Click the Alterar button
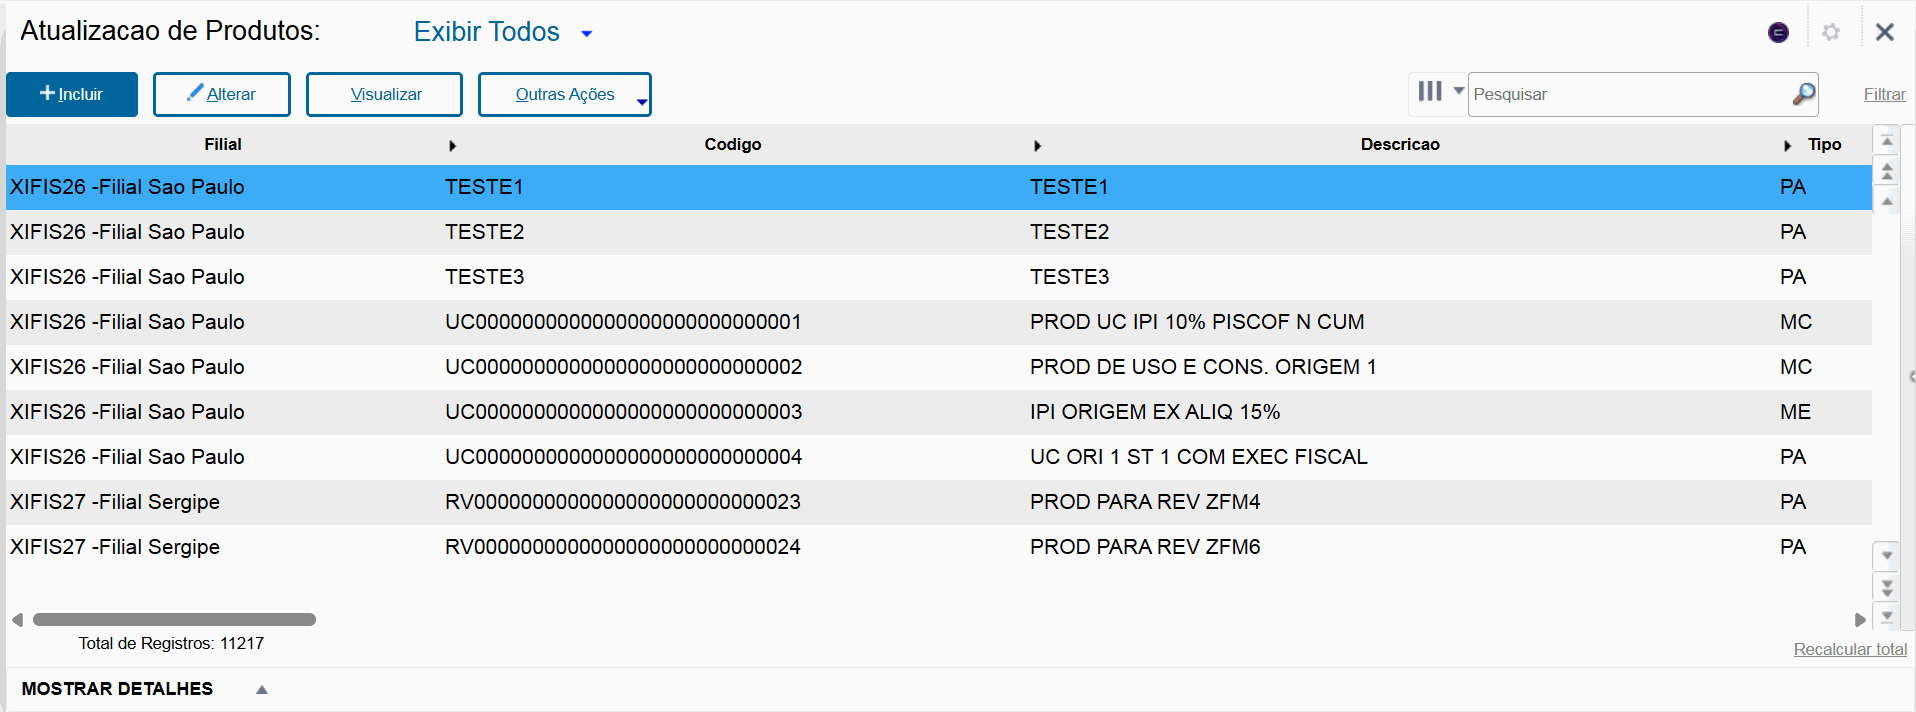 (221, 94)
